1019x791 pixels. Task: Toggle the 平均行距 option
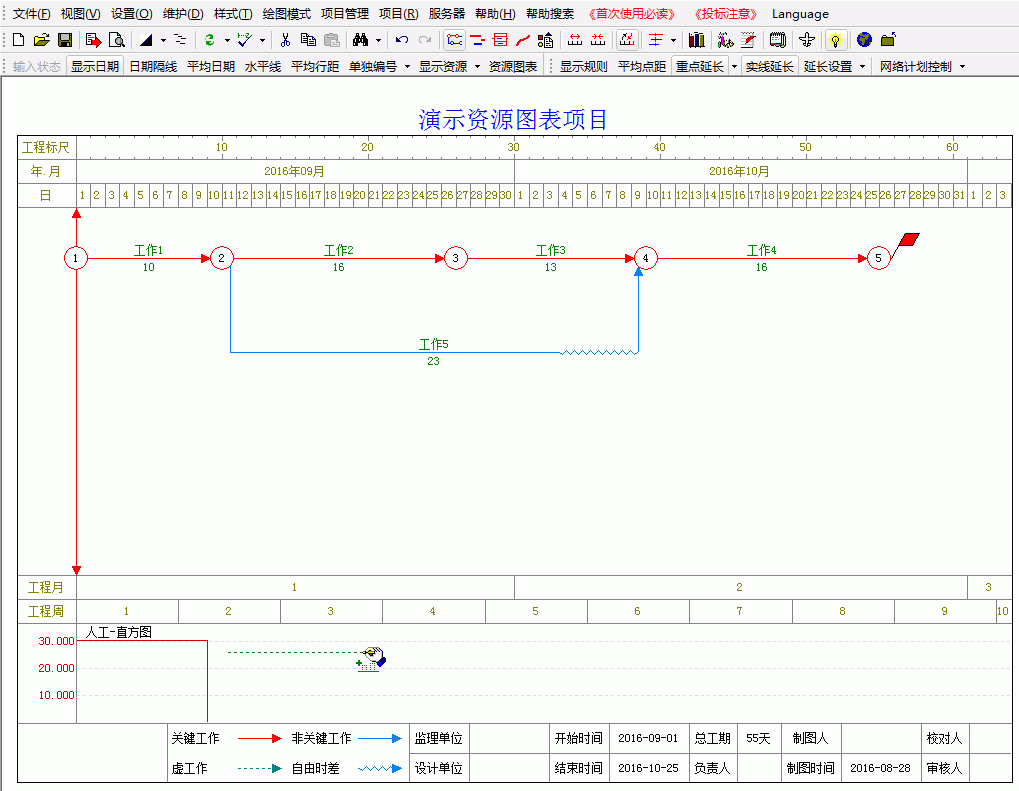(x=315, y=66)
